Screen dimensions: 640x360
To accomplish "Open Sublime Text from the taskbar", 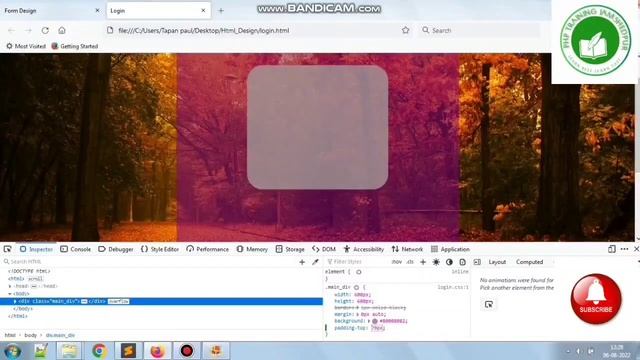I will click(x=128, y=351).
